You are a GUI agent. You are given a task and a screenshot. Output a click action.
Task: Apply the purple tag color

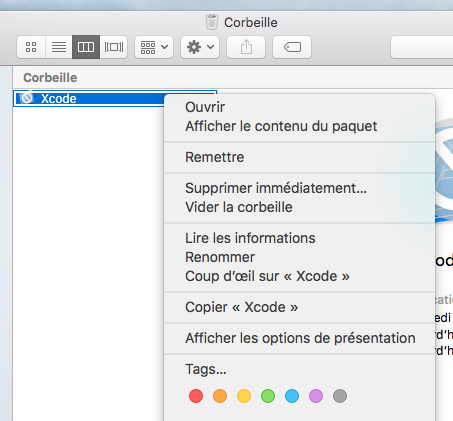click(x=316, y=396)
